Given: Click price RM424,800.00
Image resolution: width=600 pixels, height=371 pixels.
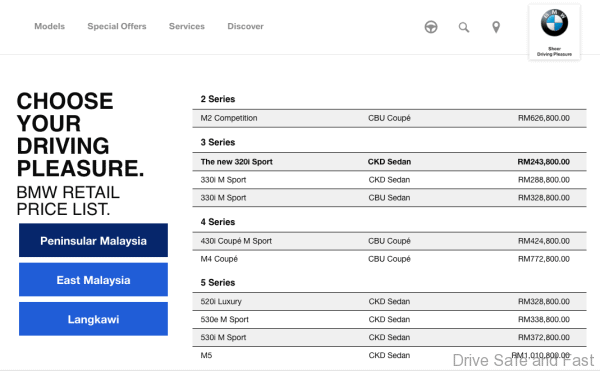Looking at the screenshot, I should (x=544, y=241).
